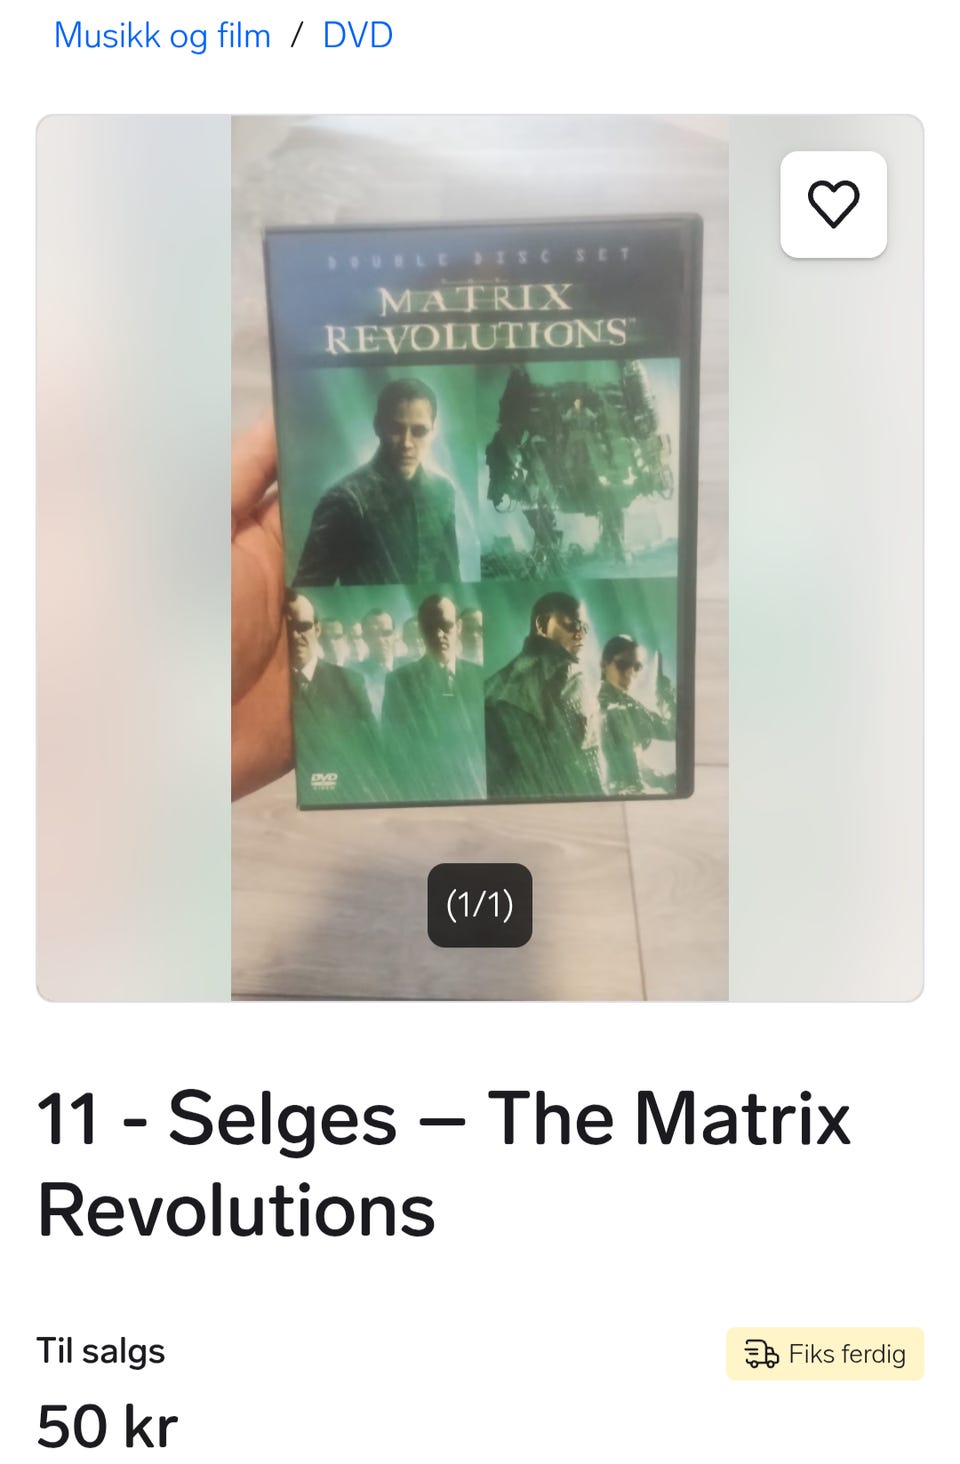Screen dimensions: 960x1464
Task: Click the 50 kr price
Action: [x=107, y=1426]
